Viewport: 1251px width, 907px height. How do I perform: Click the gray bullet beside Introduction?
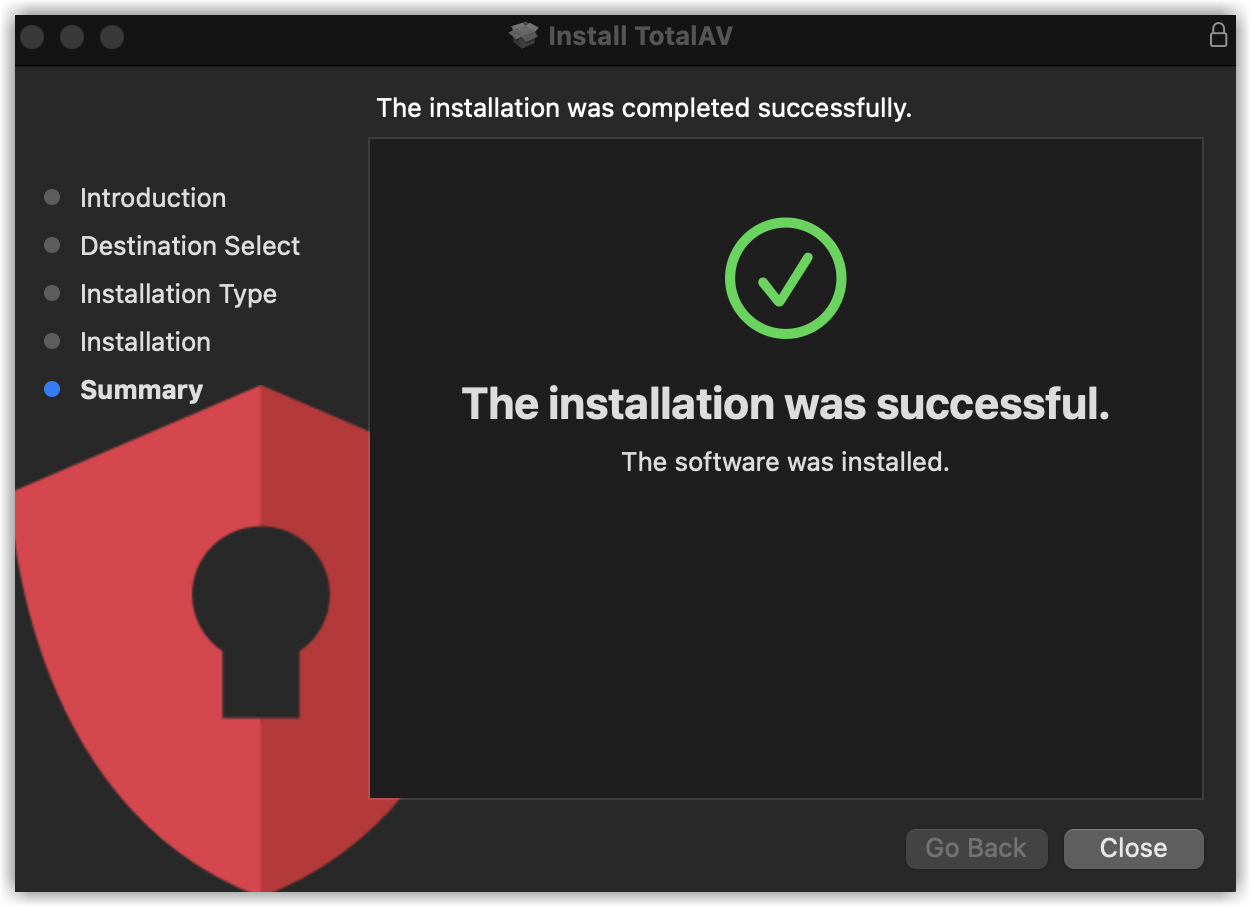point(53,198)
